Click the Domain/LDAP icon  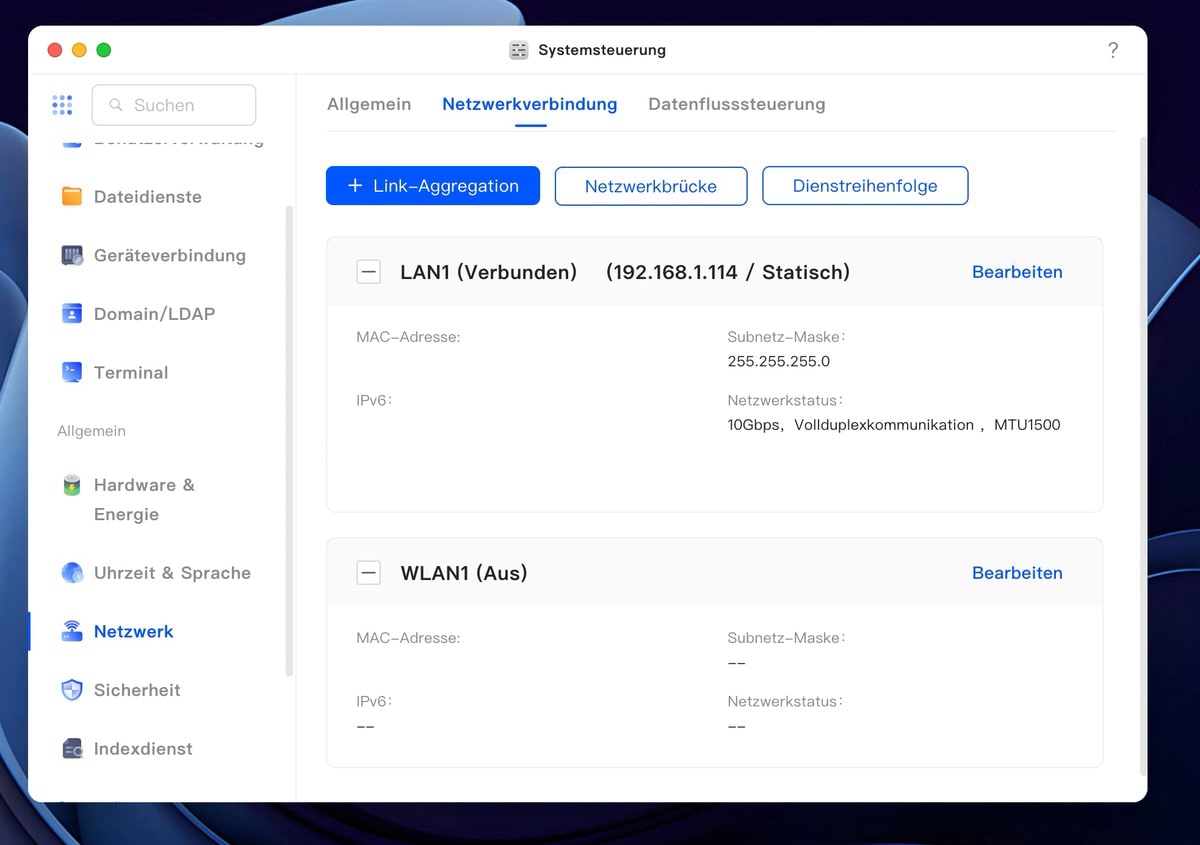click(x=72, y=314)
